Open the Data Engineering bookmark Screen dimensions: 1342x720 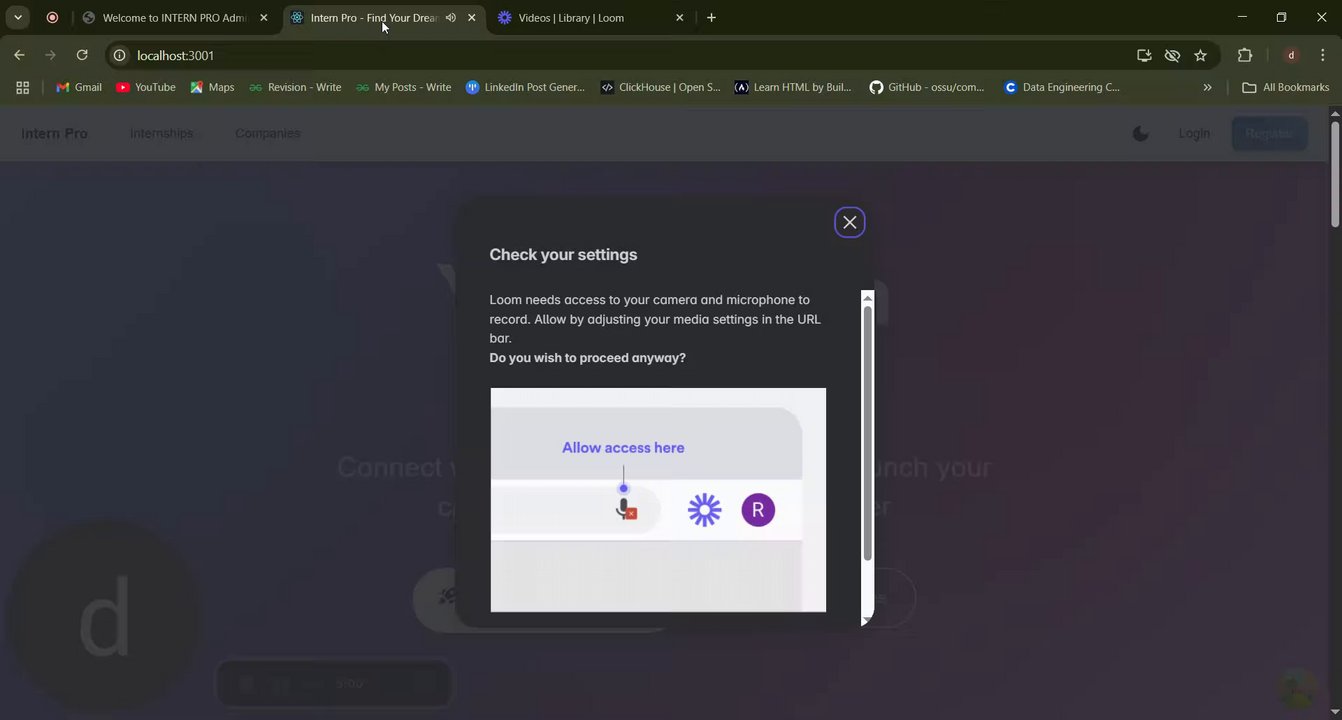coord(1062,87)
